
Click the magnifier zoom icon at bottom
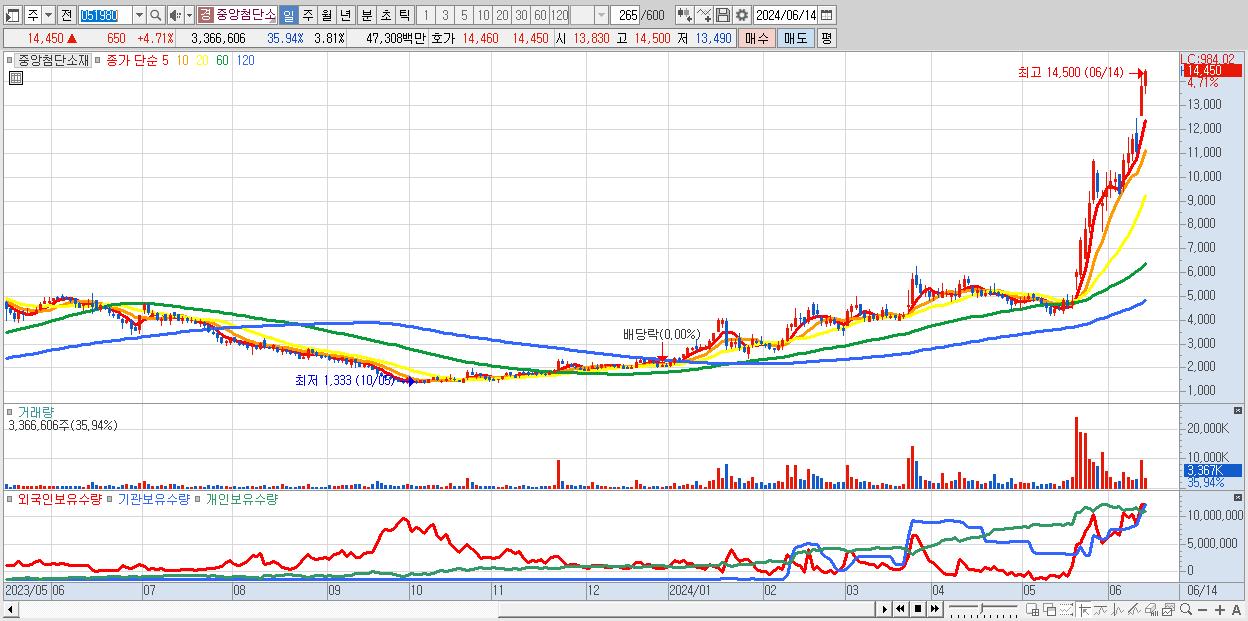click(1185, 609)
